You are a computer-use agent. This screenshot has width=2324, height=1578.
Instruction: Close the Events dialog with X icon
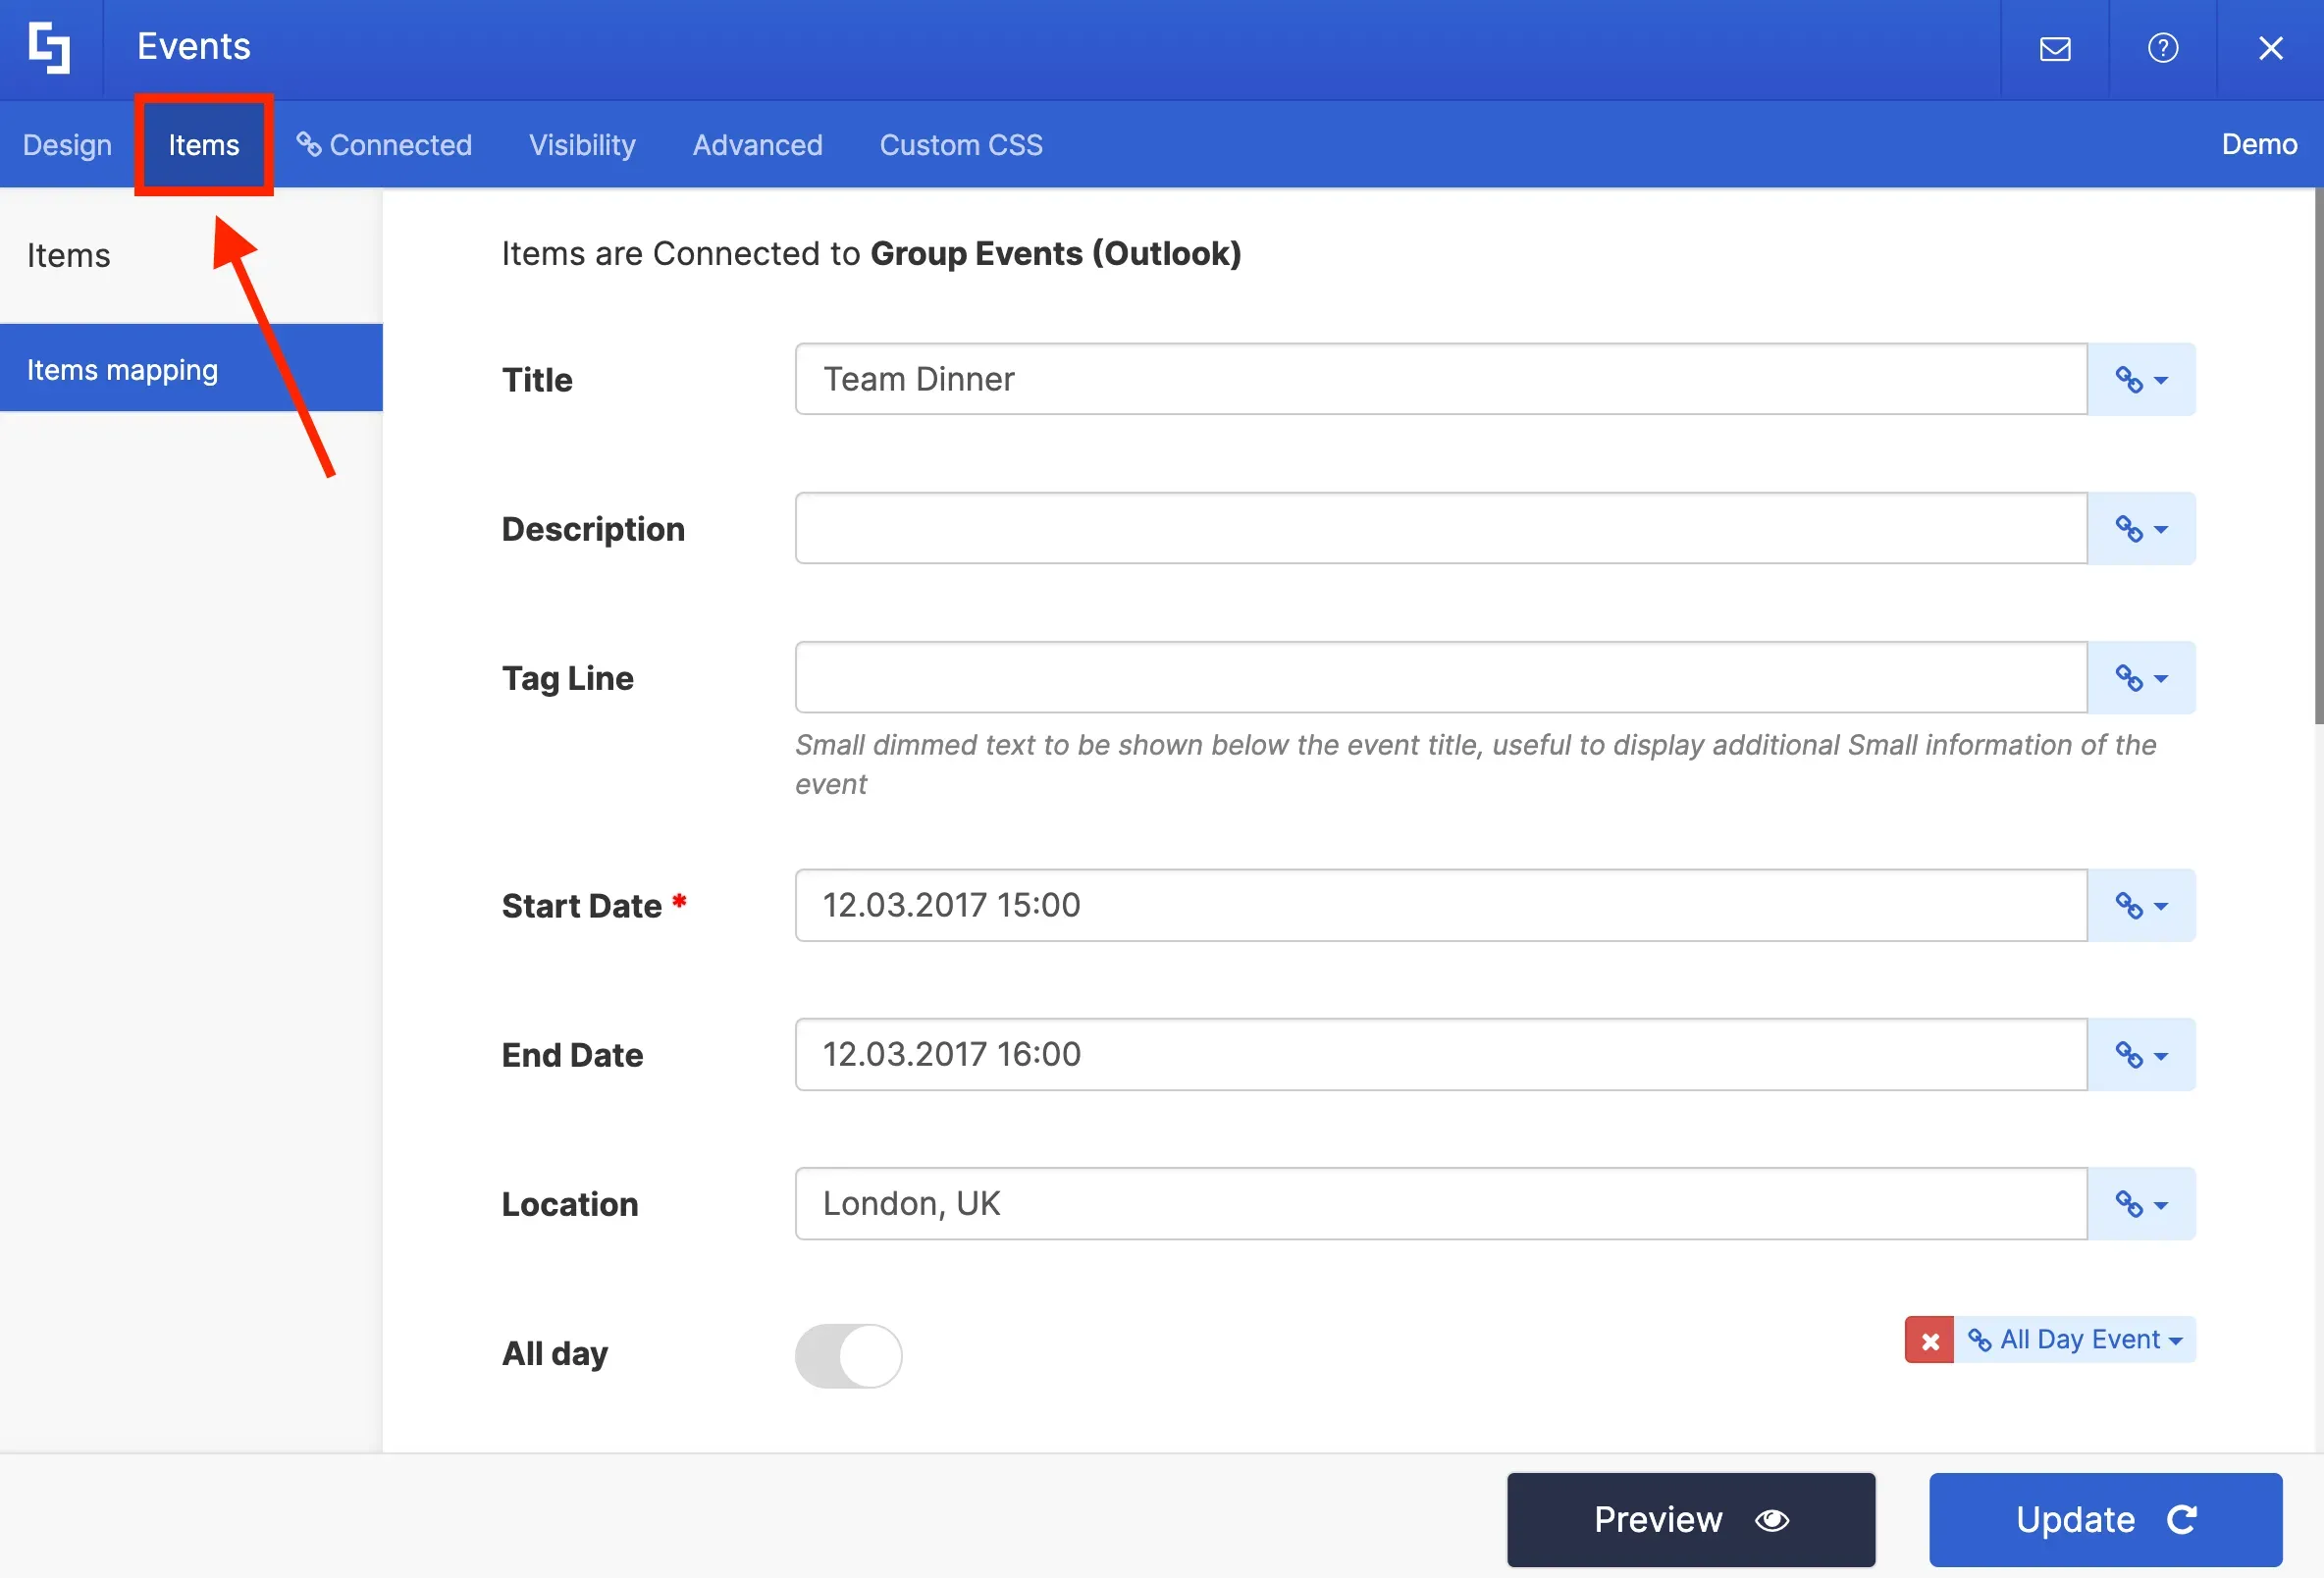pyautogui.click(x=2270, y=48)
